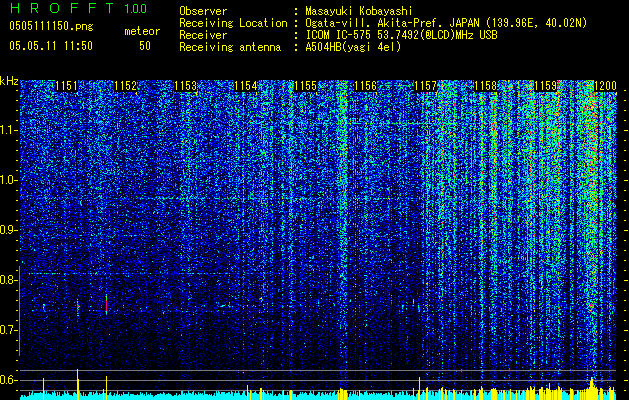Click the antenna value A504HB(yagi 4el)

coord(353,47)
